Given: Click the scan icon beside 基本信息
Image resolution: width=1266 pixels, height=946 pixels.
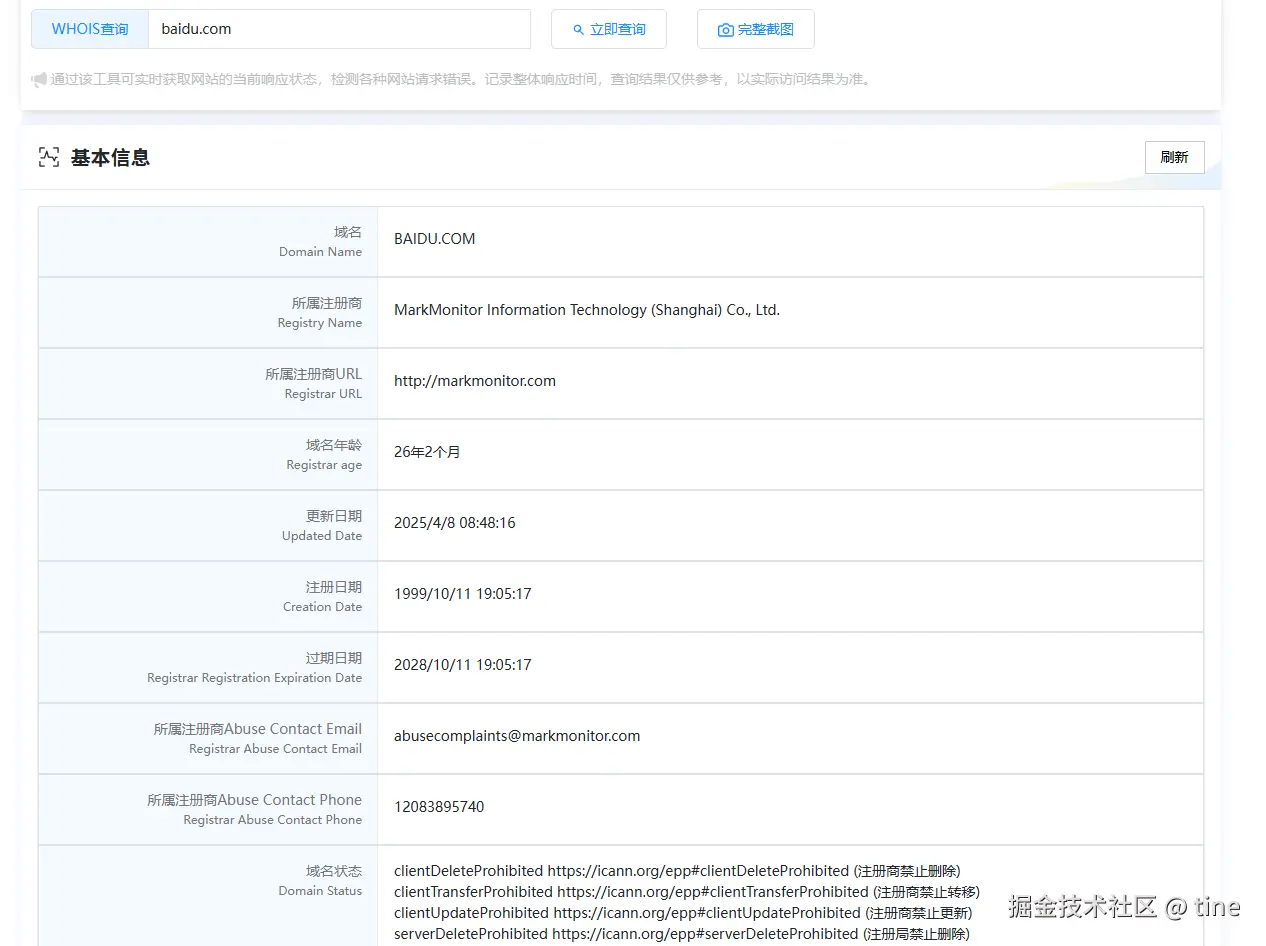Looking at the screenshot, I should [49, 157].
